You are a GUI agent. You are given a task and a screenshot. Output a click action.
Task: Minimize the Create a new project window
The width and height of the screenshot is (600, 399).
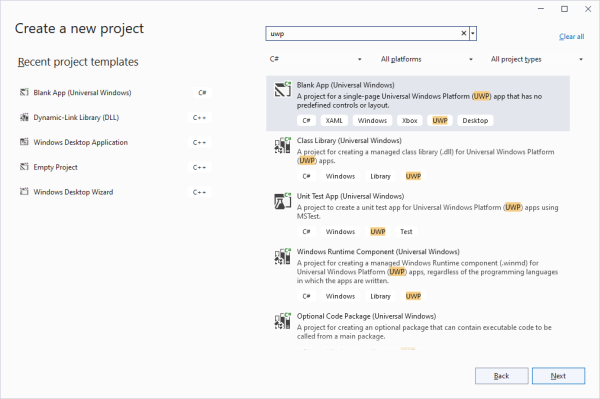[541, 9]
